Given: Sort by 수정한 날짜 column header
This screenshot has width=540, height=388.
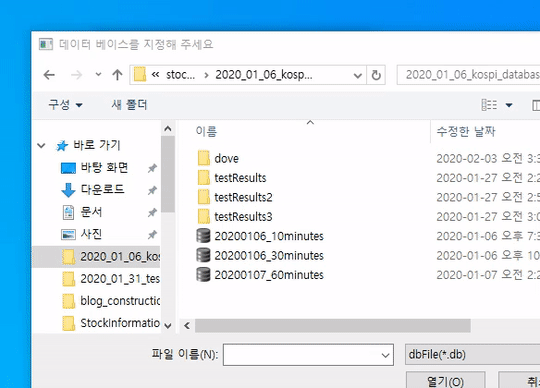Looking at the screenshot, I should 466,131.
